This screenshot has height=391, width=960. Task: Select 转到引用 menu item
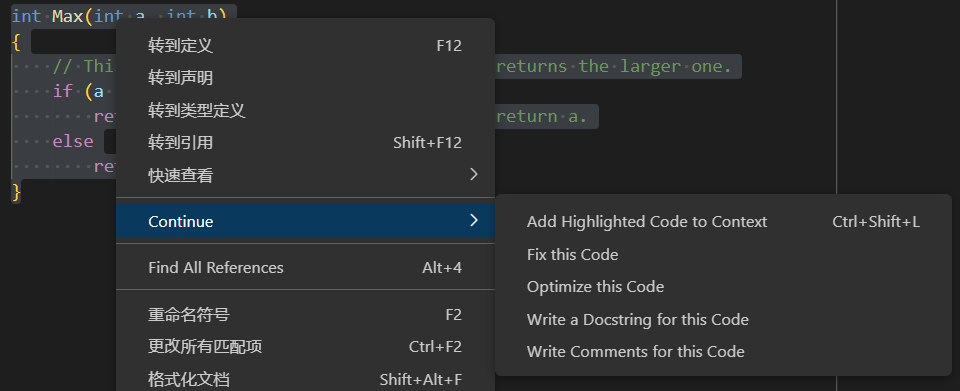coord(305,143)
